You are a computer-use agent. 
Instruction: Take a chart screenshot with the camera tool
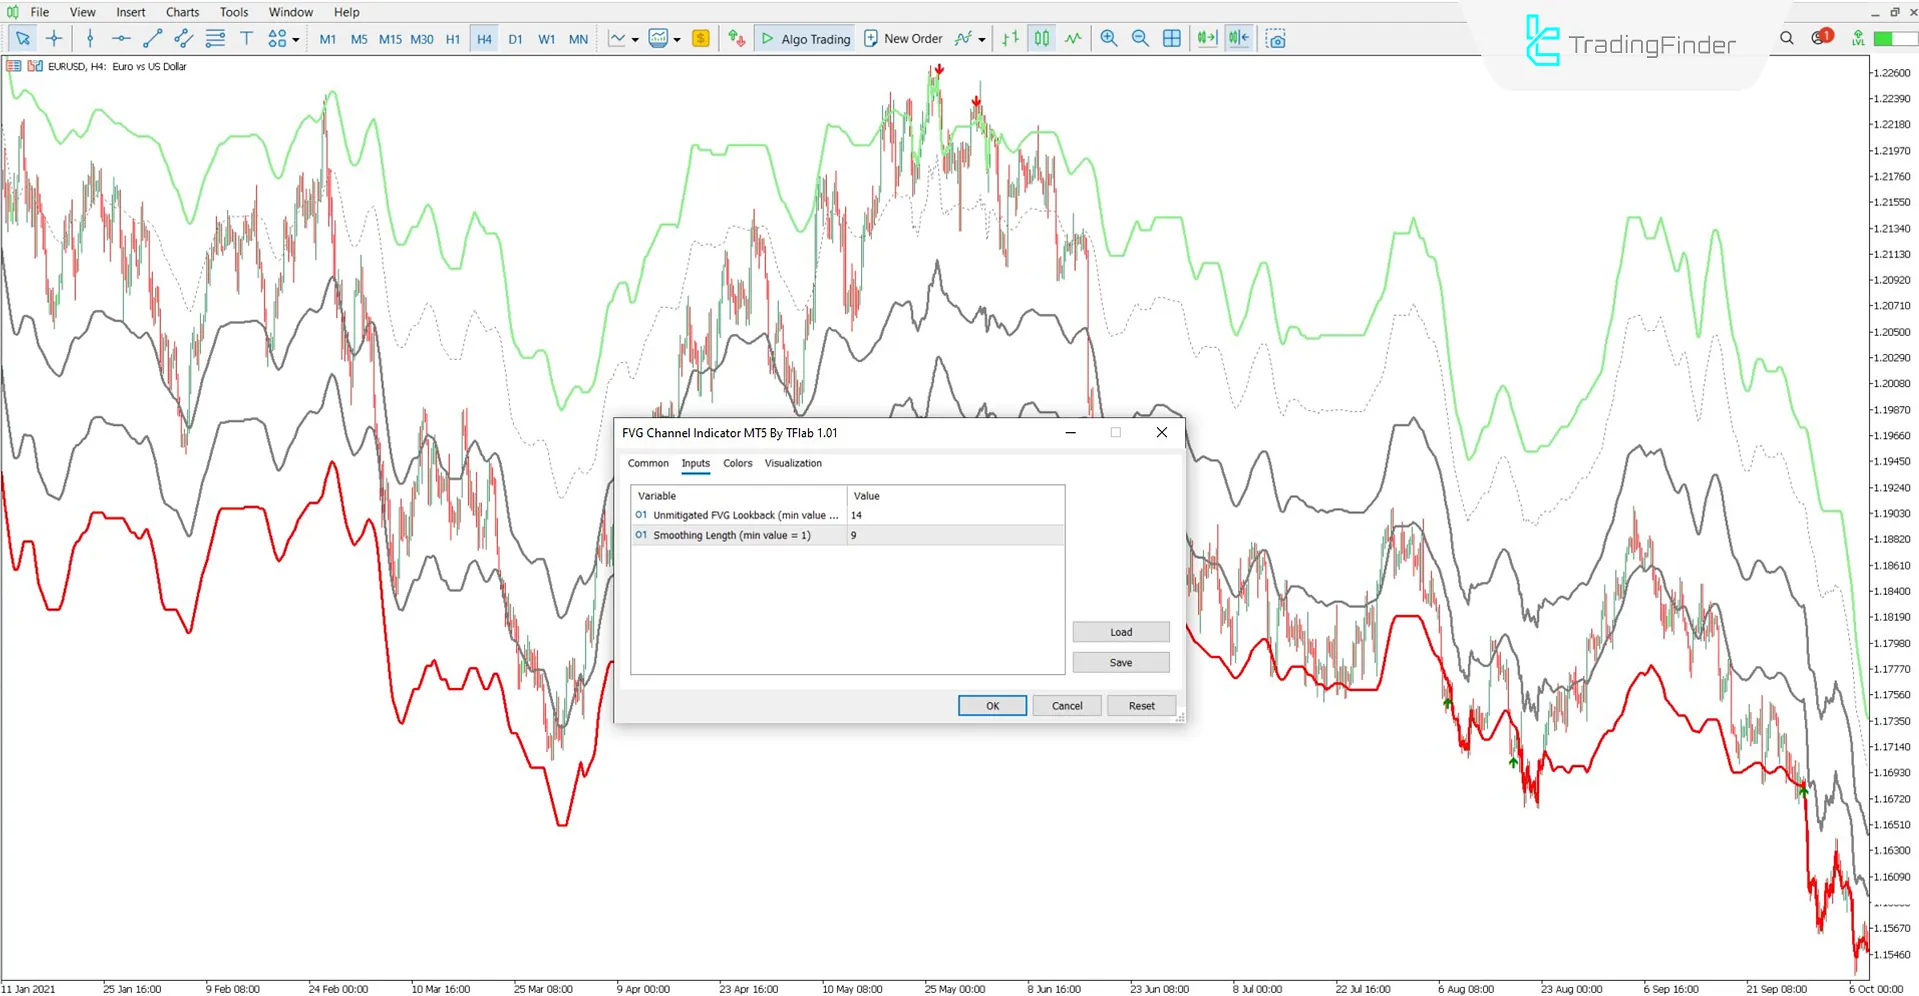tap(1276, 38)
